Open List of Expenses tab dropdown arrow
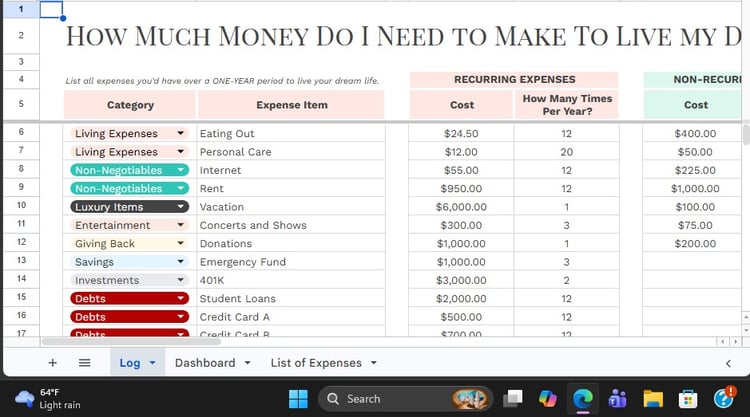Viewport: 750px width, 417px height. (374, 363)
